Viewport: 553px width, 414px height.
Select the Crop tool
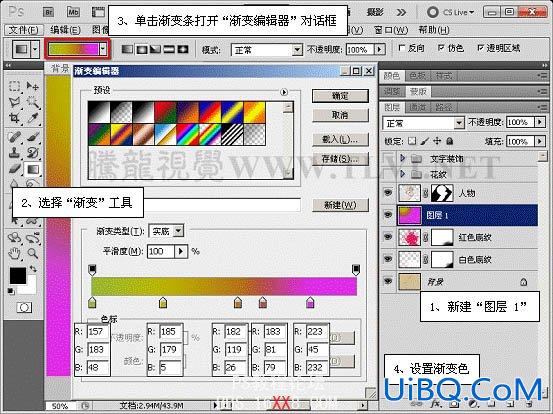coord(14,118)
